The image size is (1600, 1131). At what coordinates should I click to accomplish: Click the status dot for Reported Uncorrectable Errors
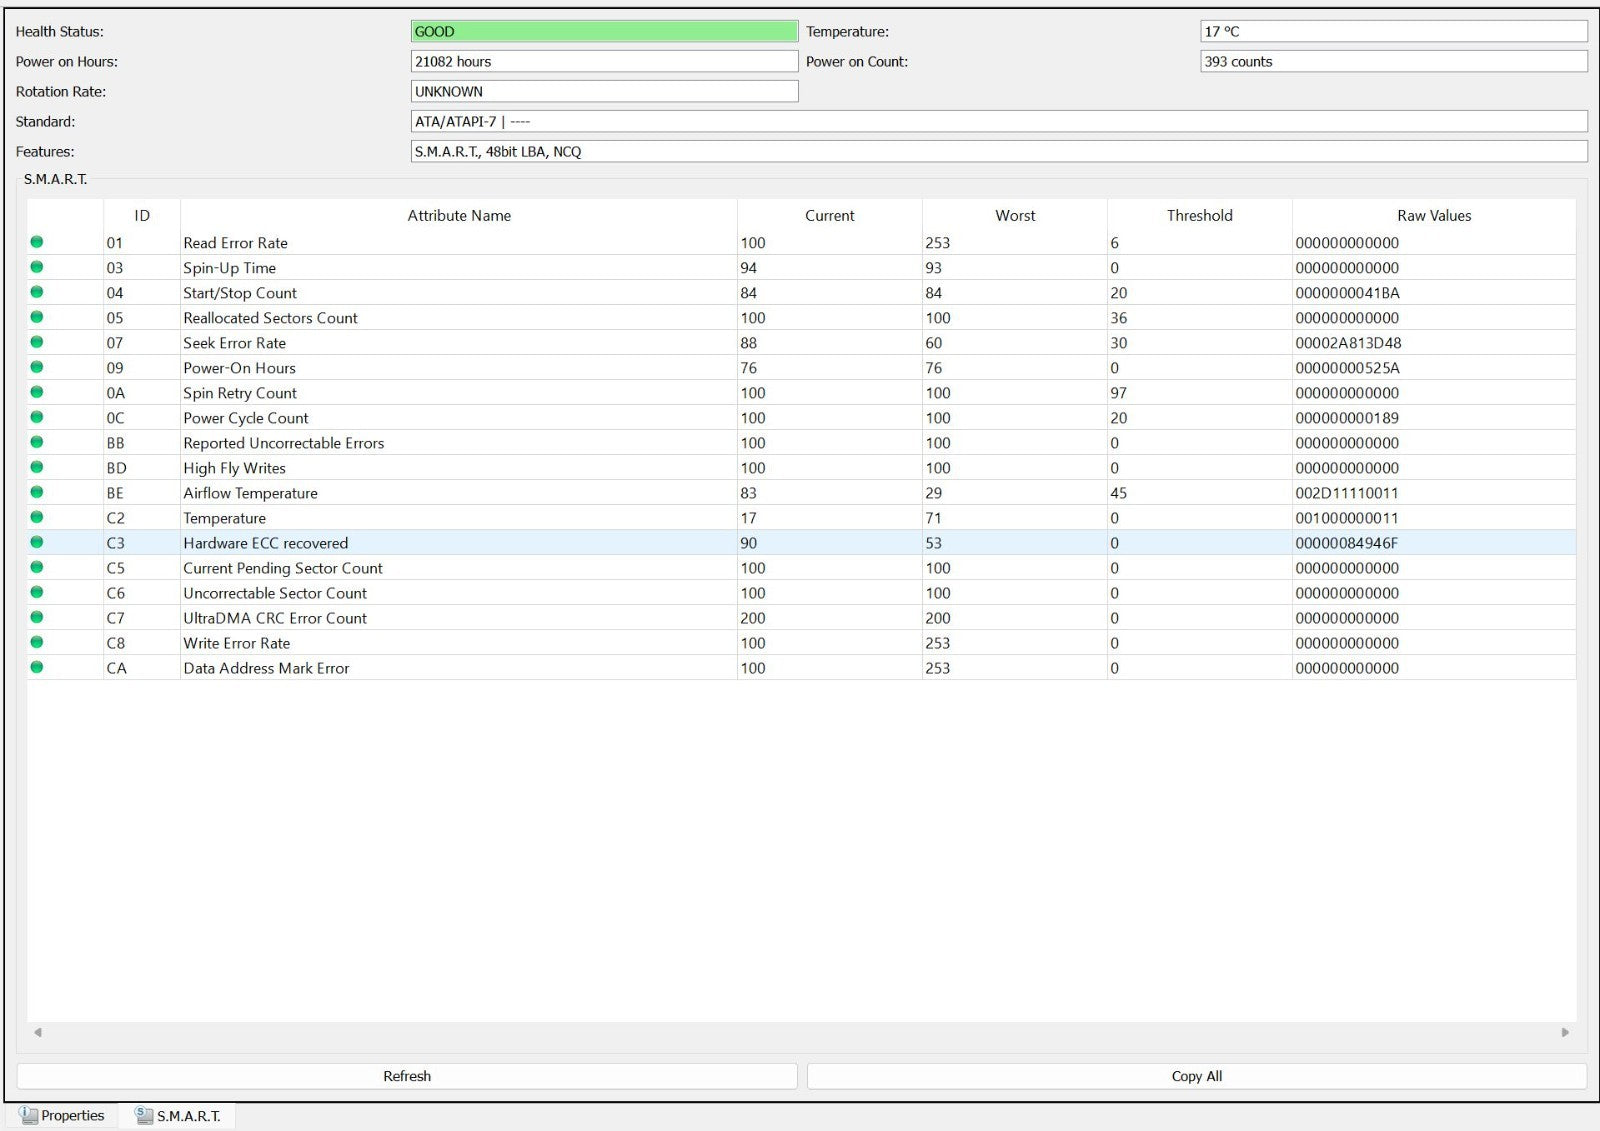37,442
